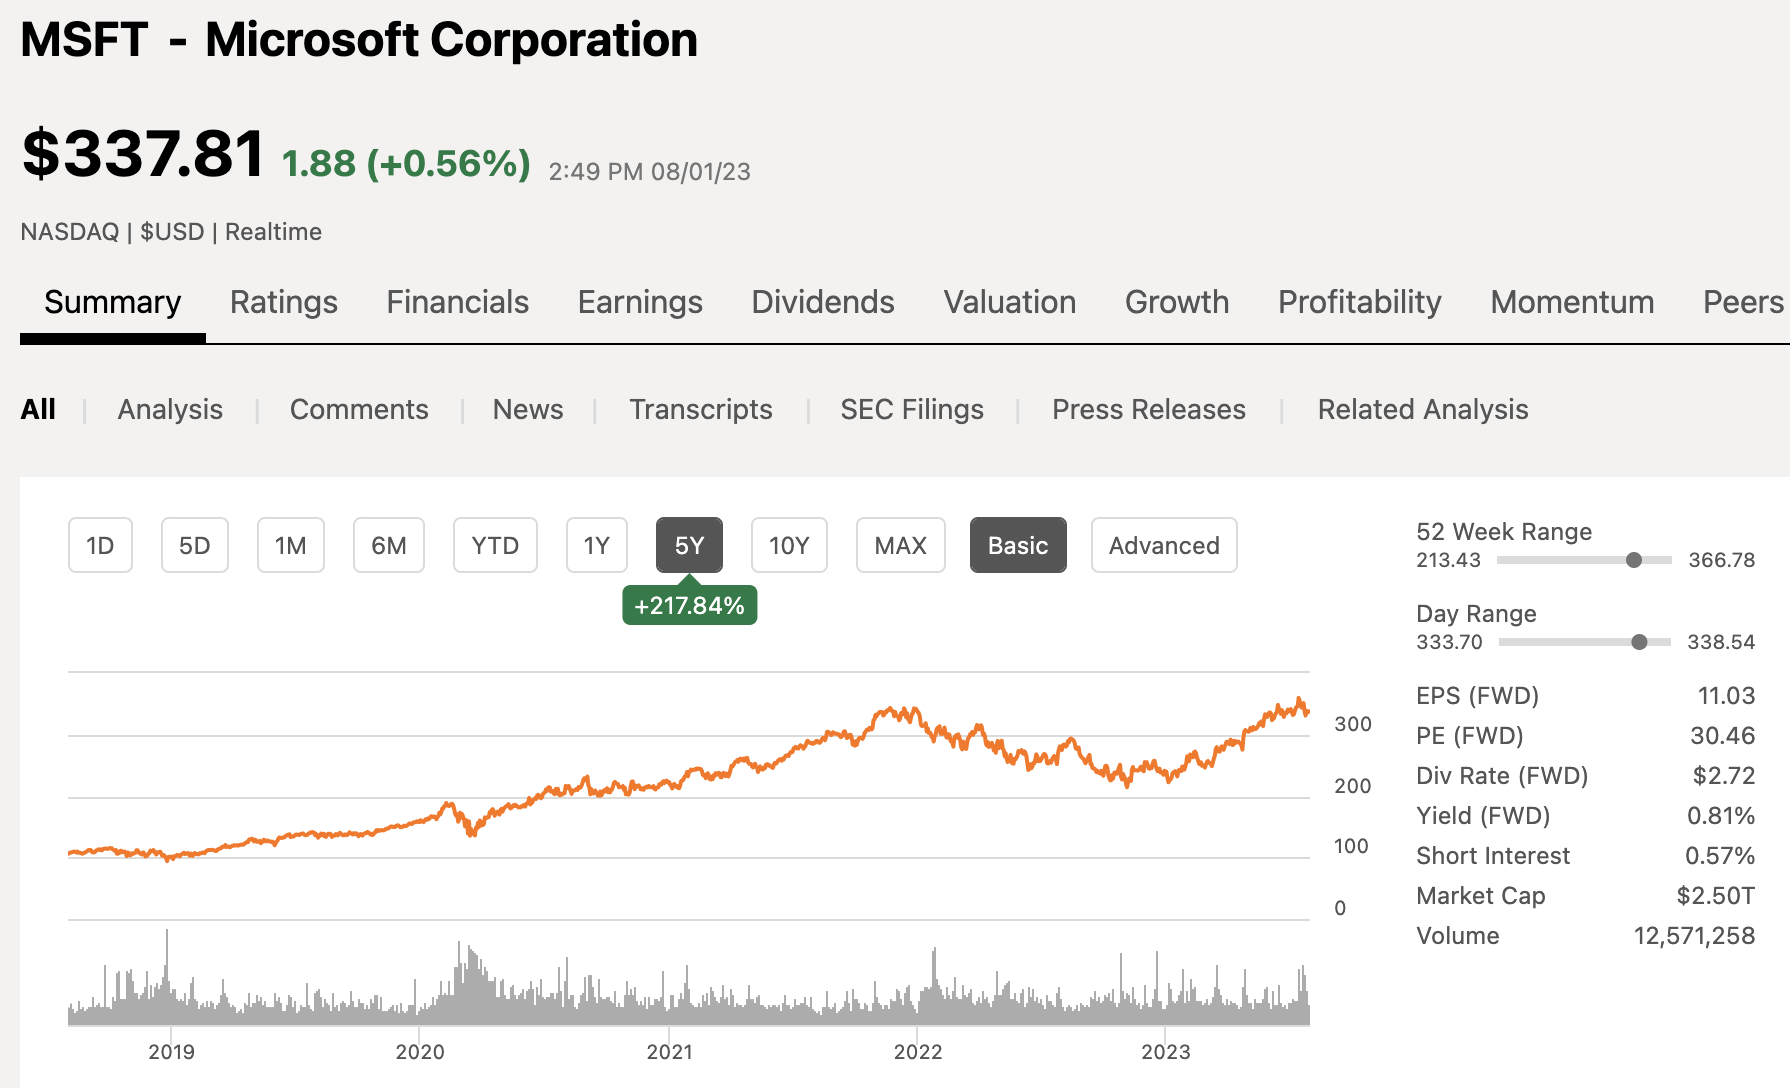Open the Valuation tab
Image resolution: width=1790 pixels, height=1088 pixels.
click(x=1010, y=302)
